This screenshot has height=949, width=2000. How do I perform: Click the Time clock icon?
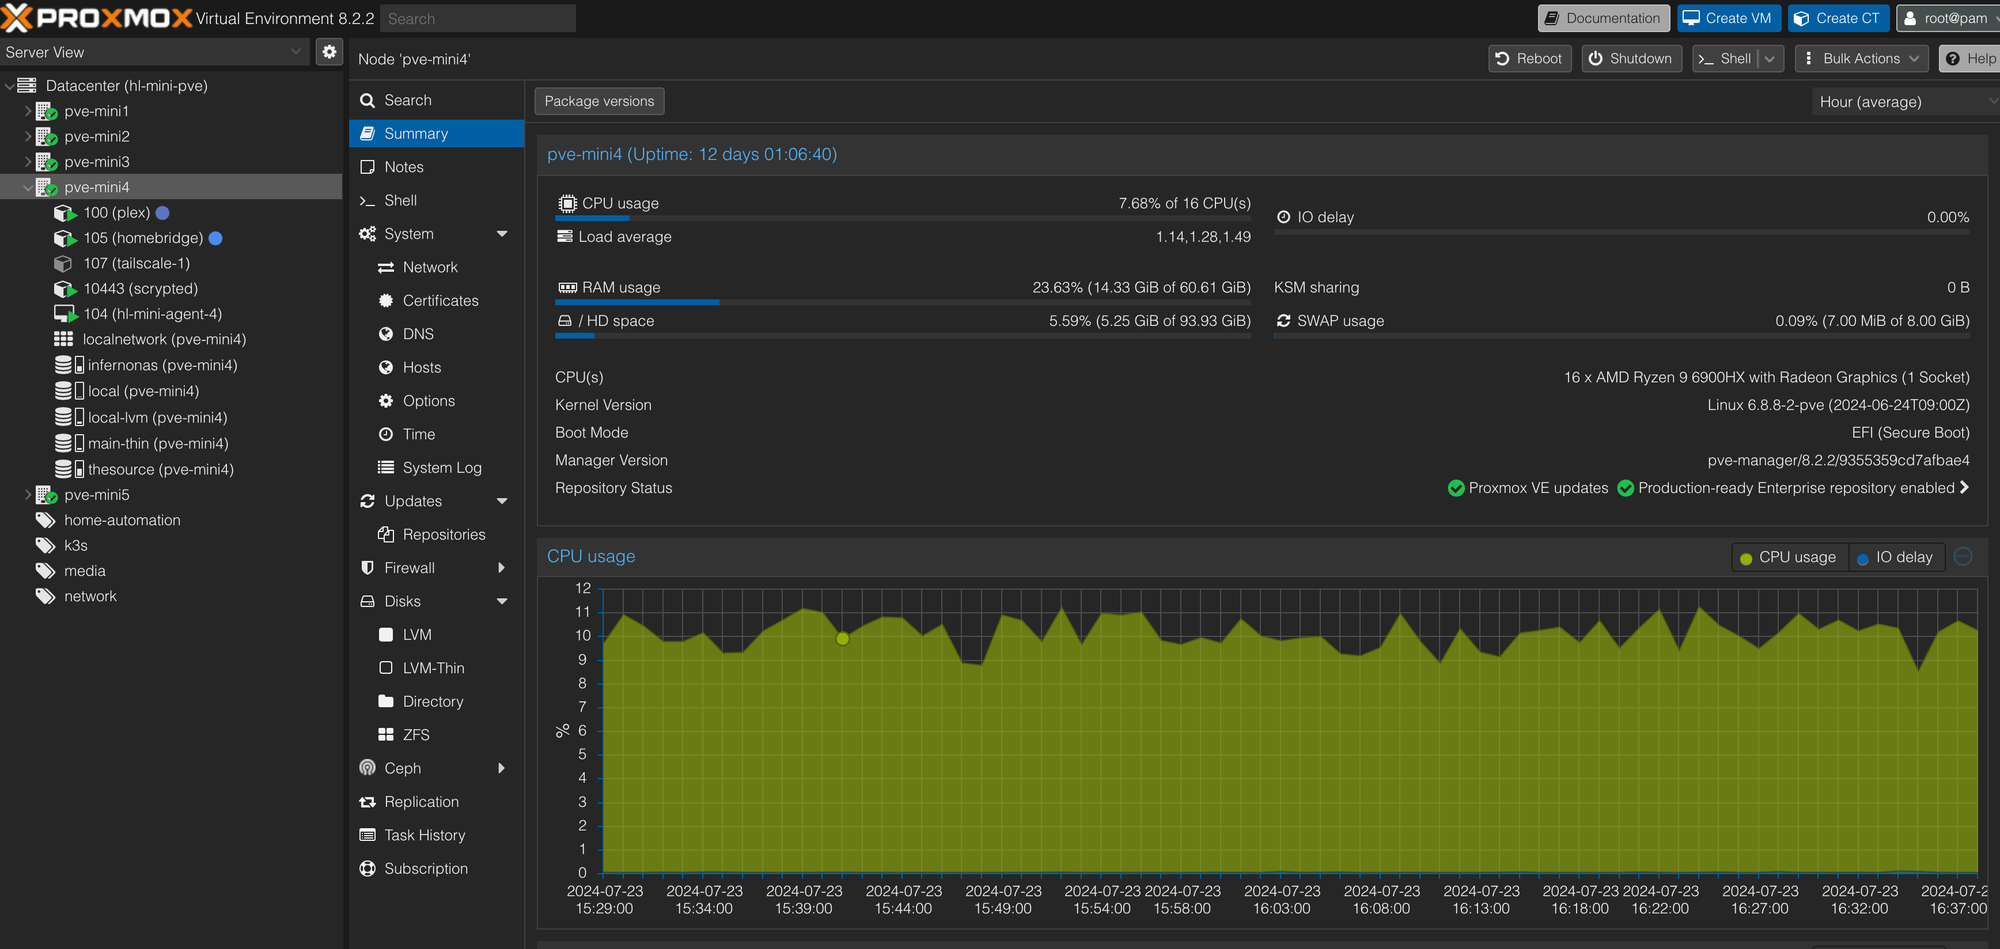point(386,434)
